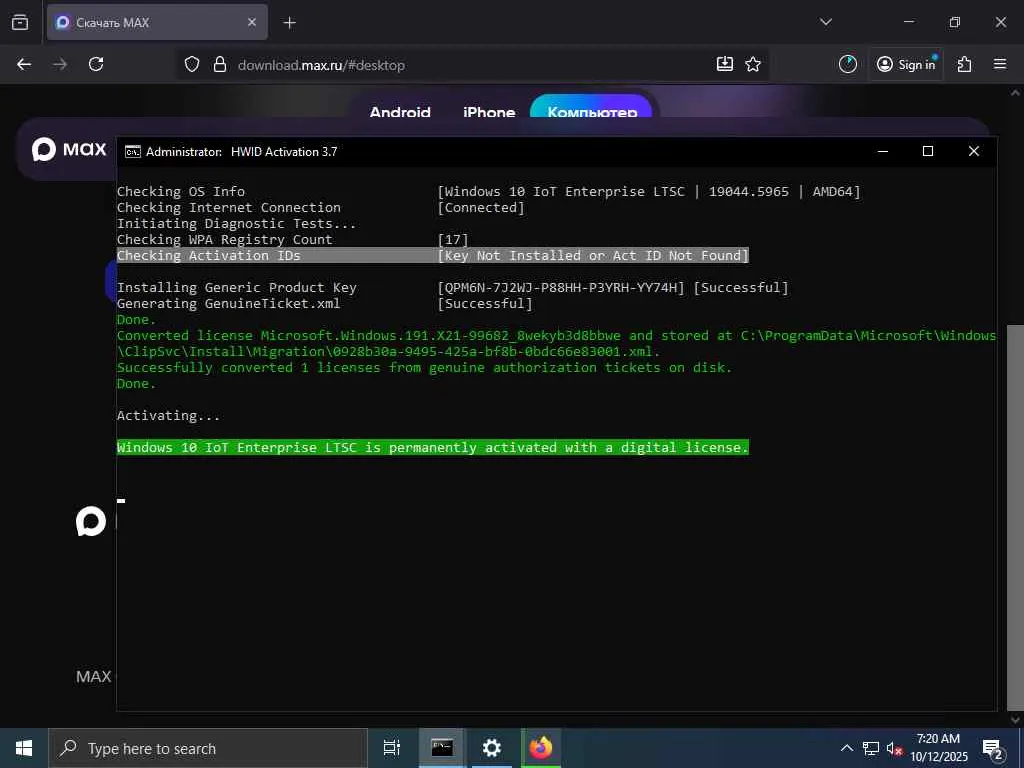Click install/save page icon in address bar

[724, 64]
